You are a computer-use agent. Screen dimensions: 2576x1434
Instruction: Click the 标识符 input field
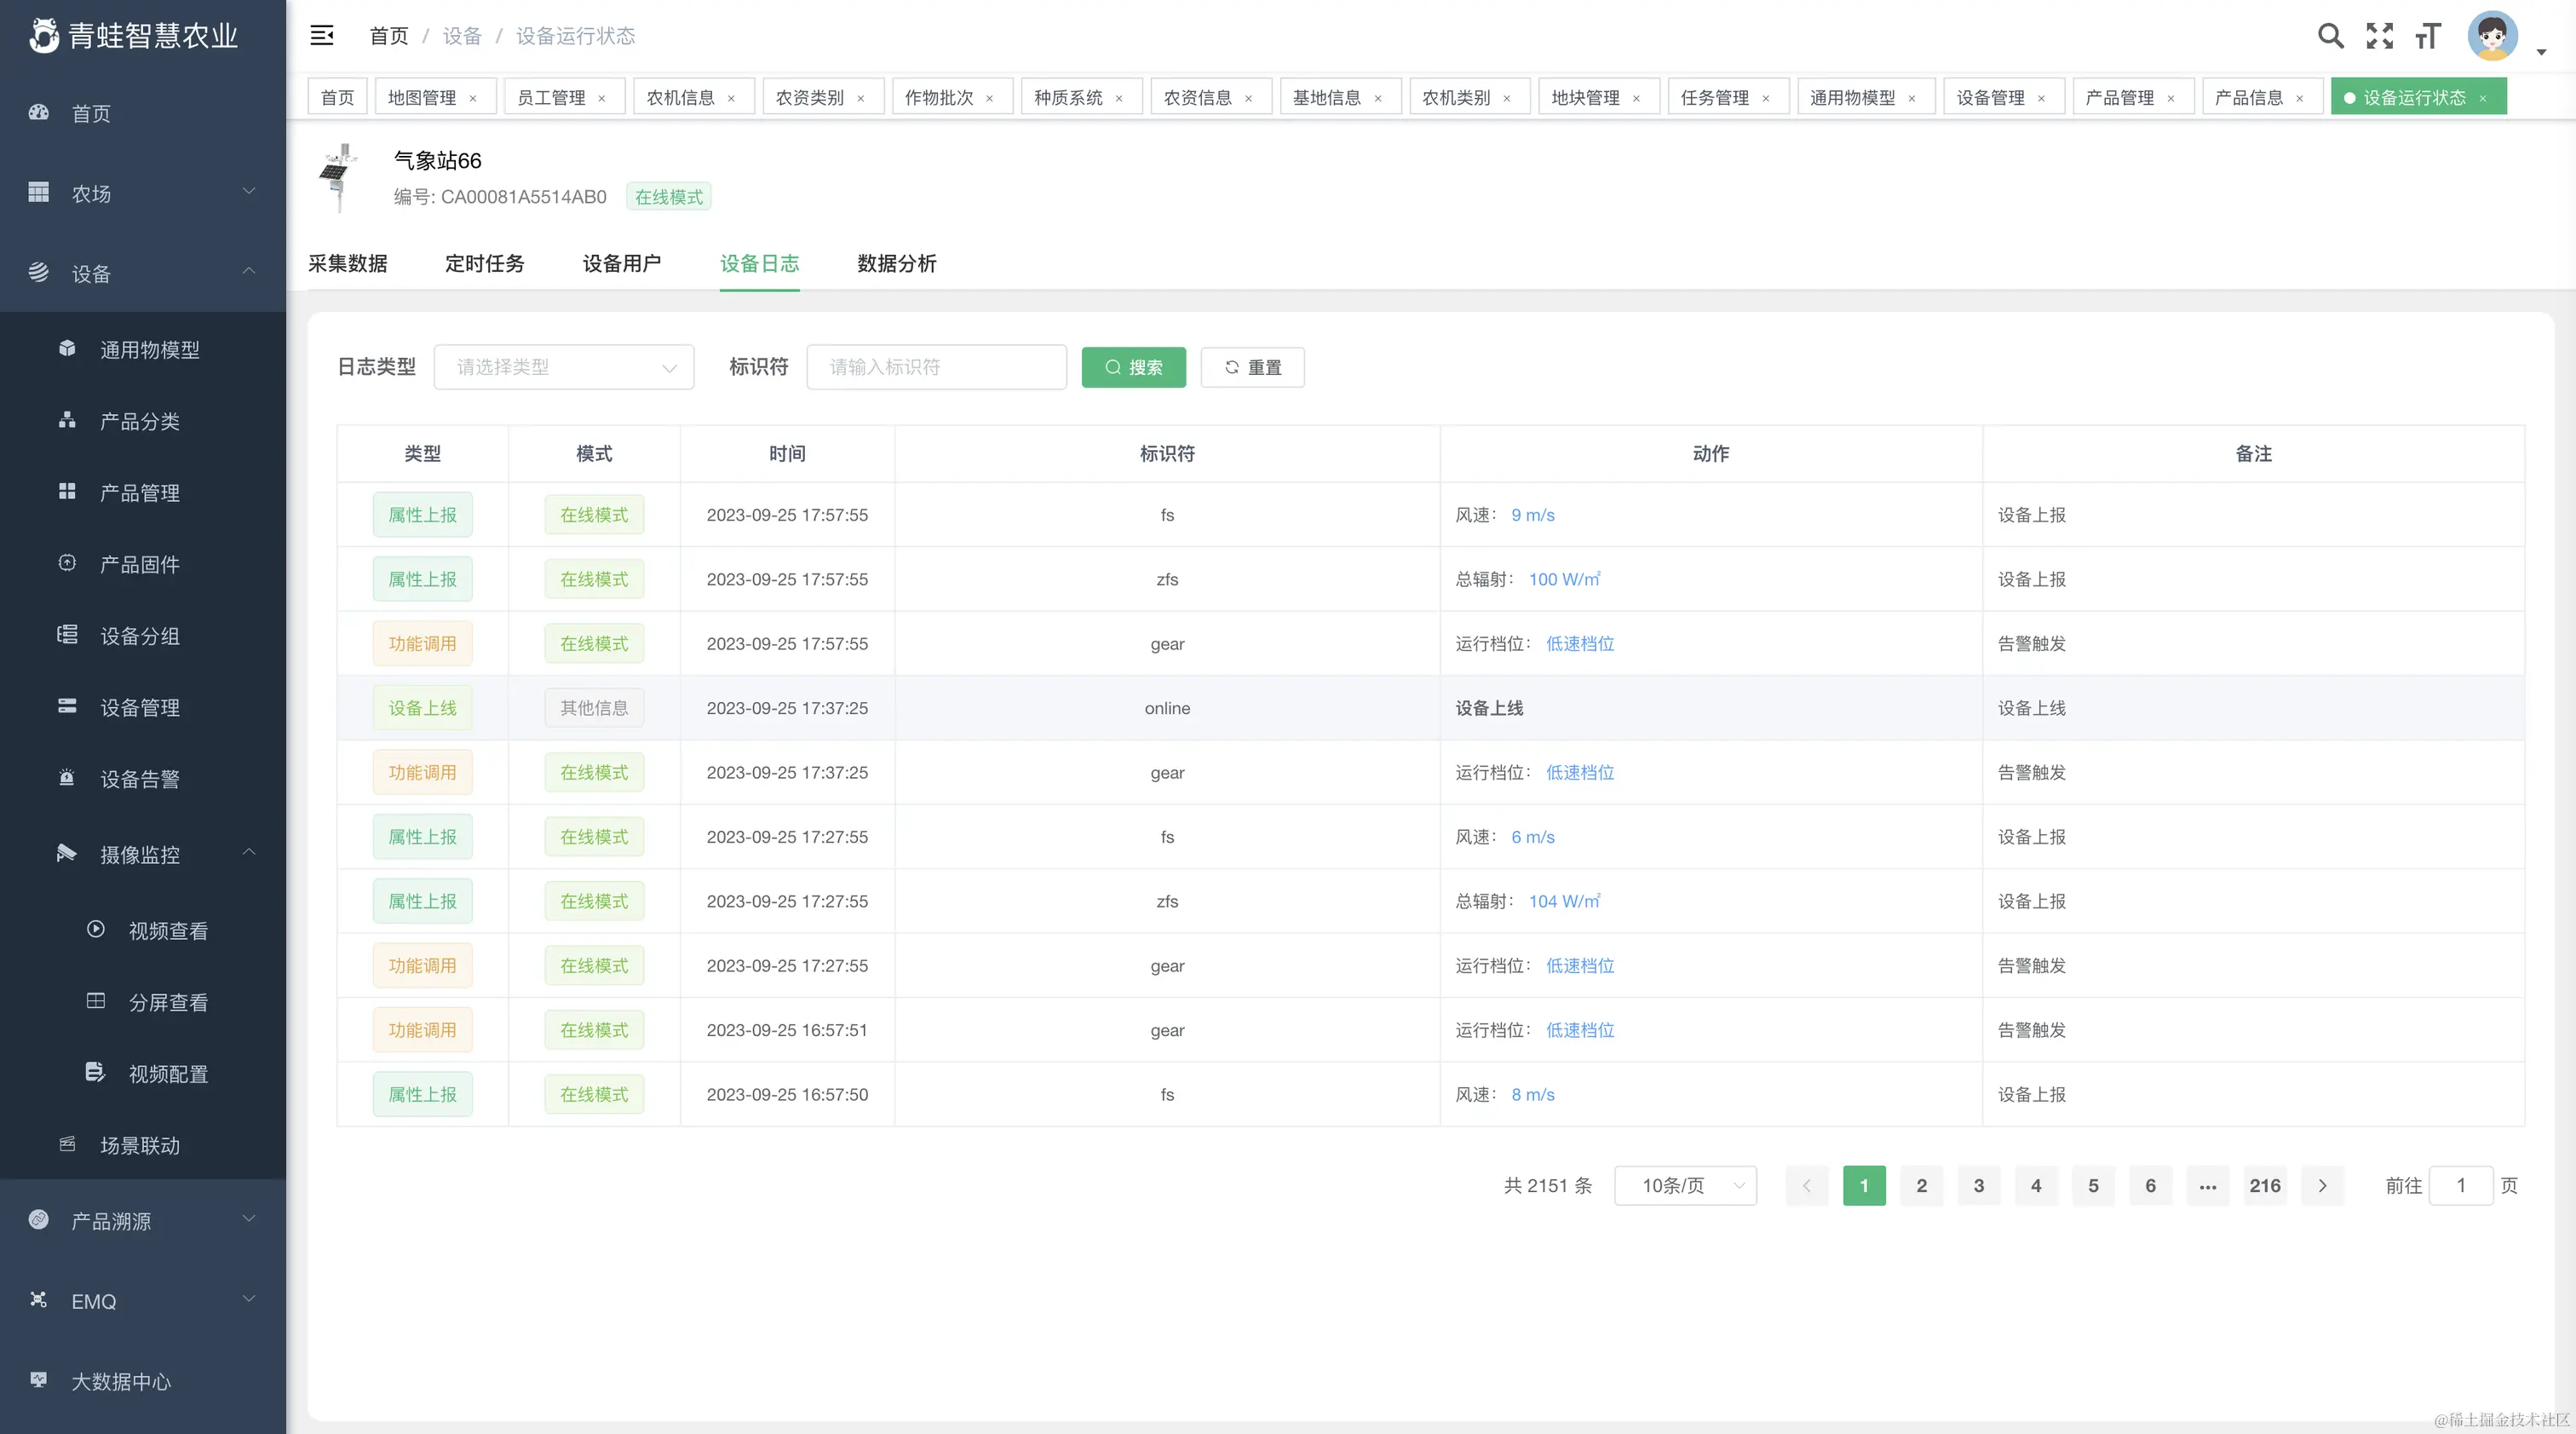pos(936,367)
